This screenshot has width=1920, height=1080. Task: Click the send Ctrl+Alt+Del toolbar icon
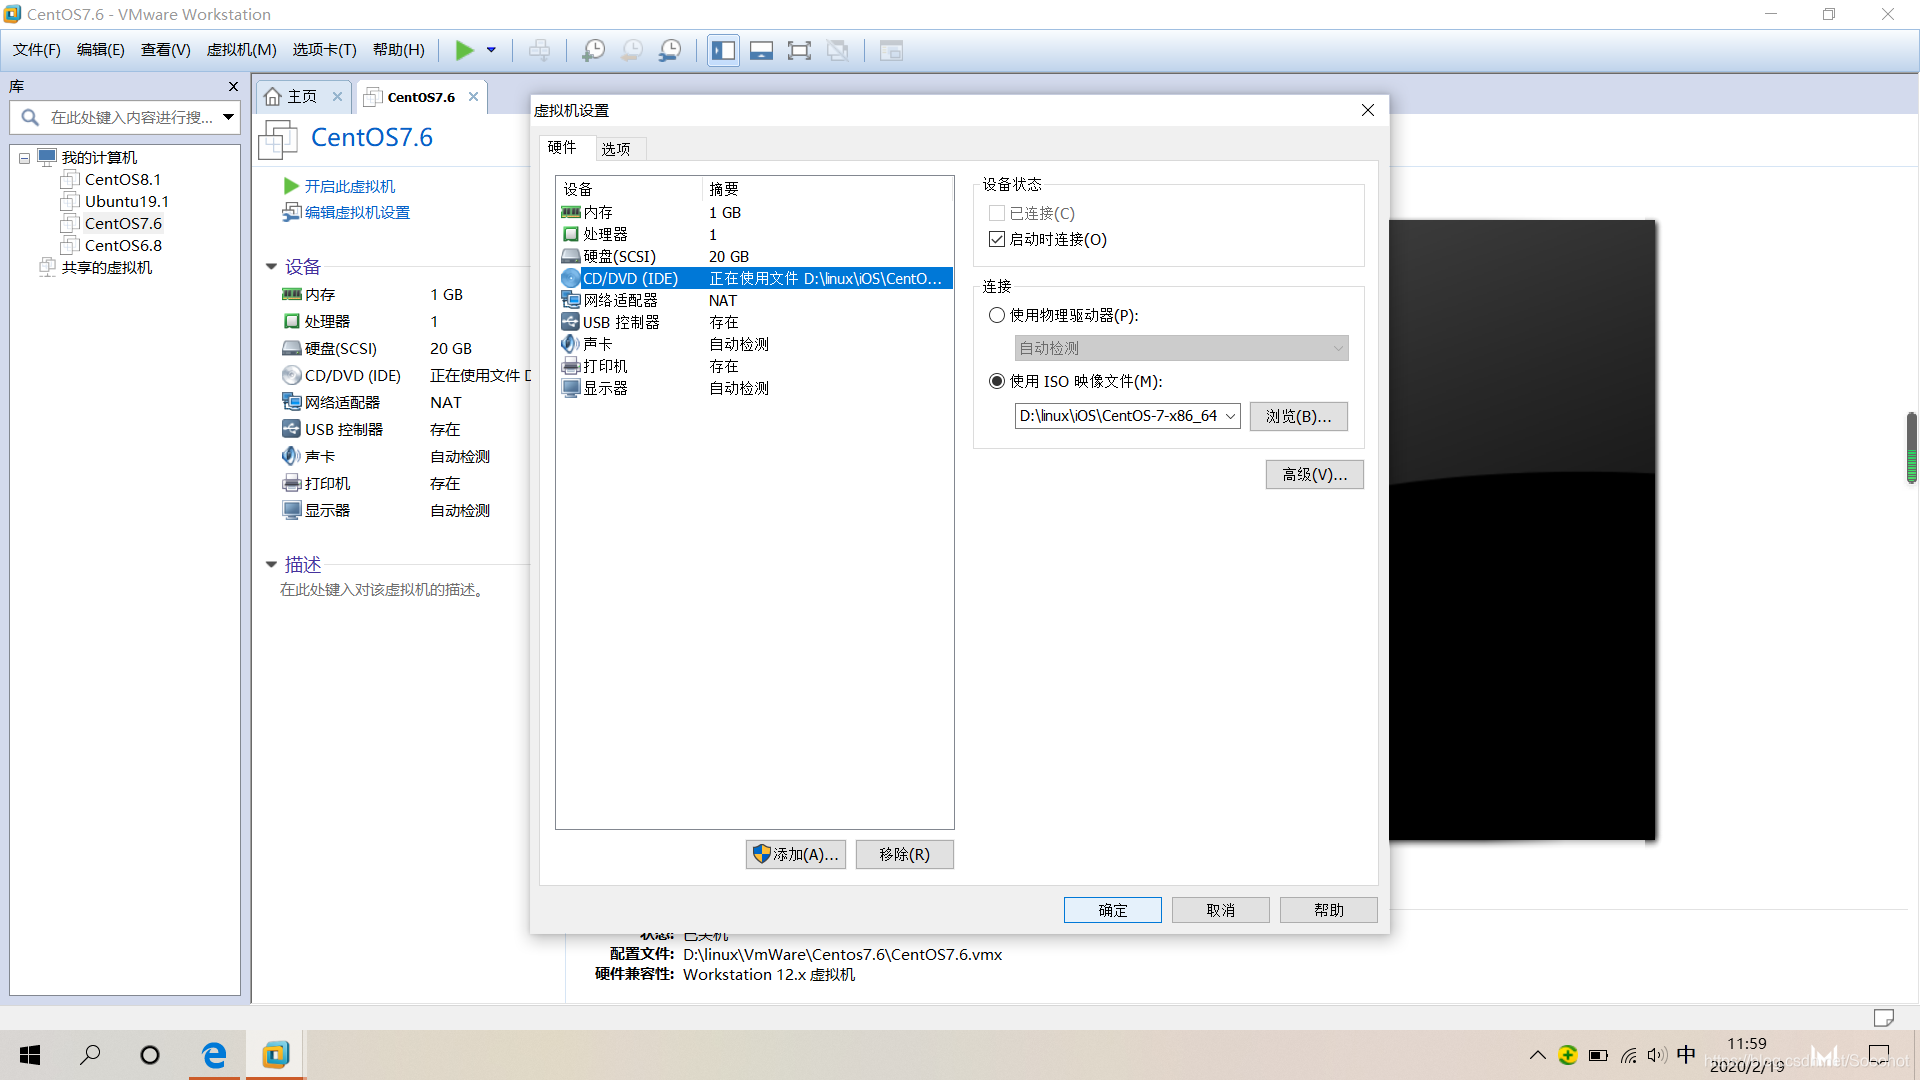539,50
